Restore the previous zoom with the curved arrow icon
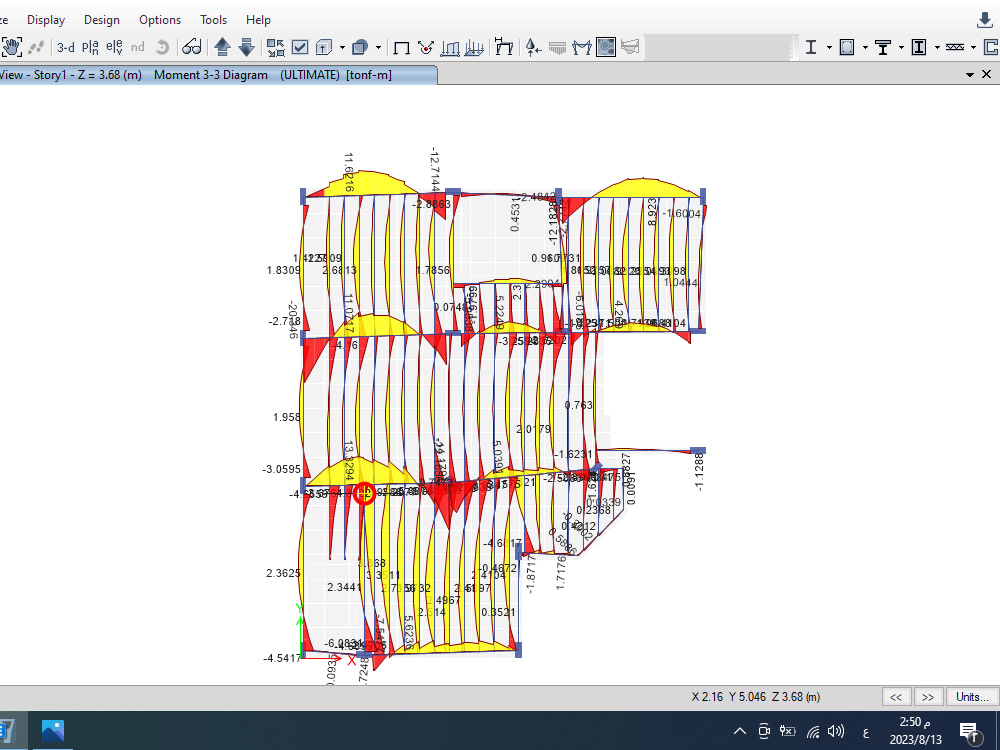Screen dimensions: 1000x750 coord(162,46)
